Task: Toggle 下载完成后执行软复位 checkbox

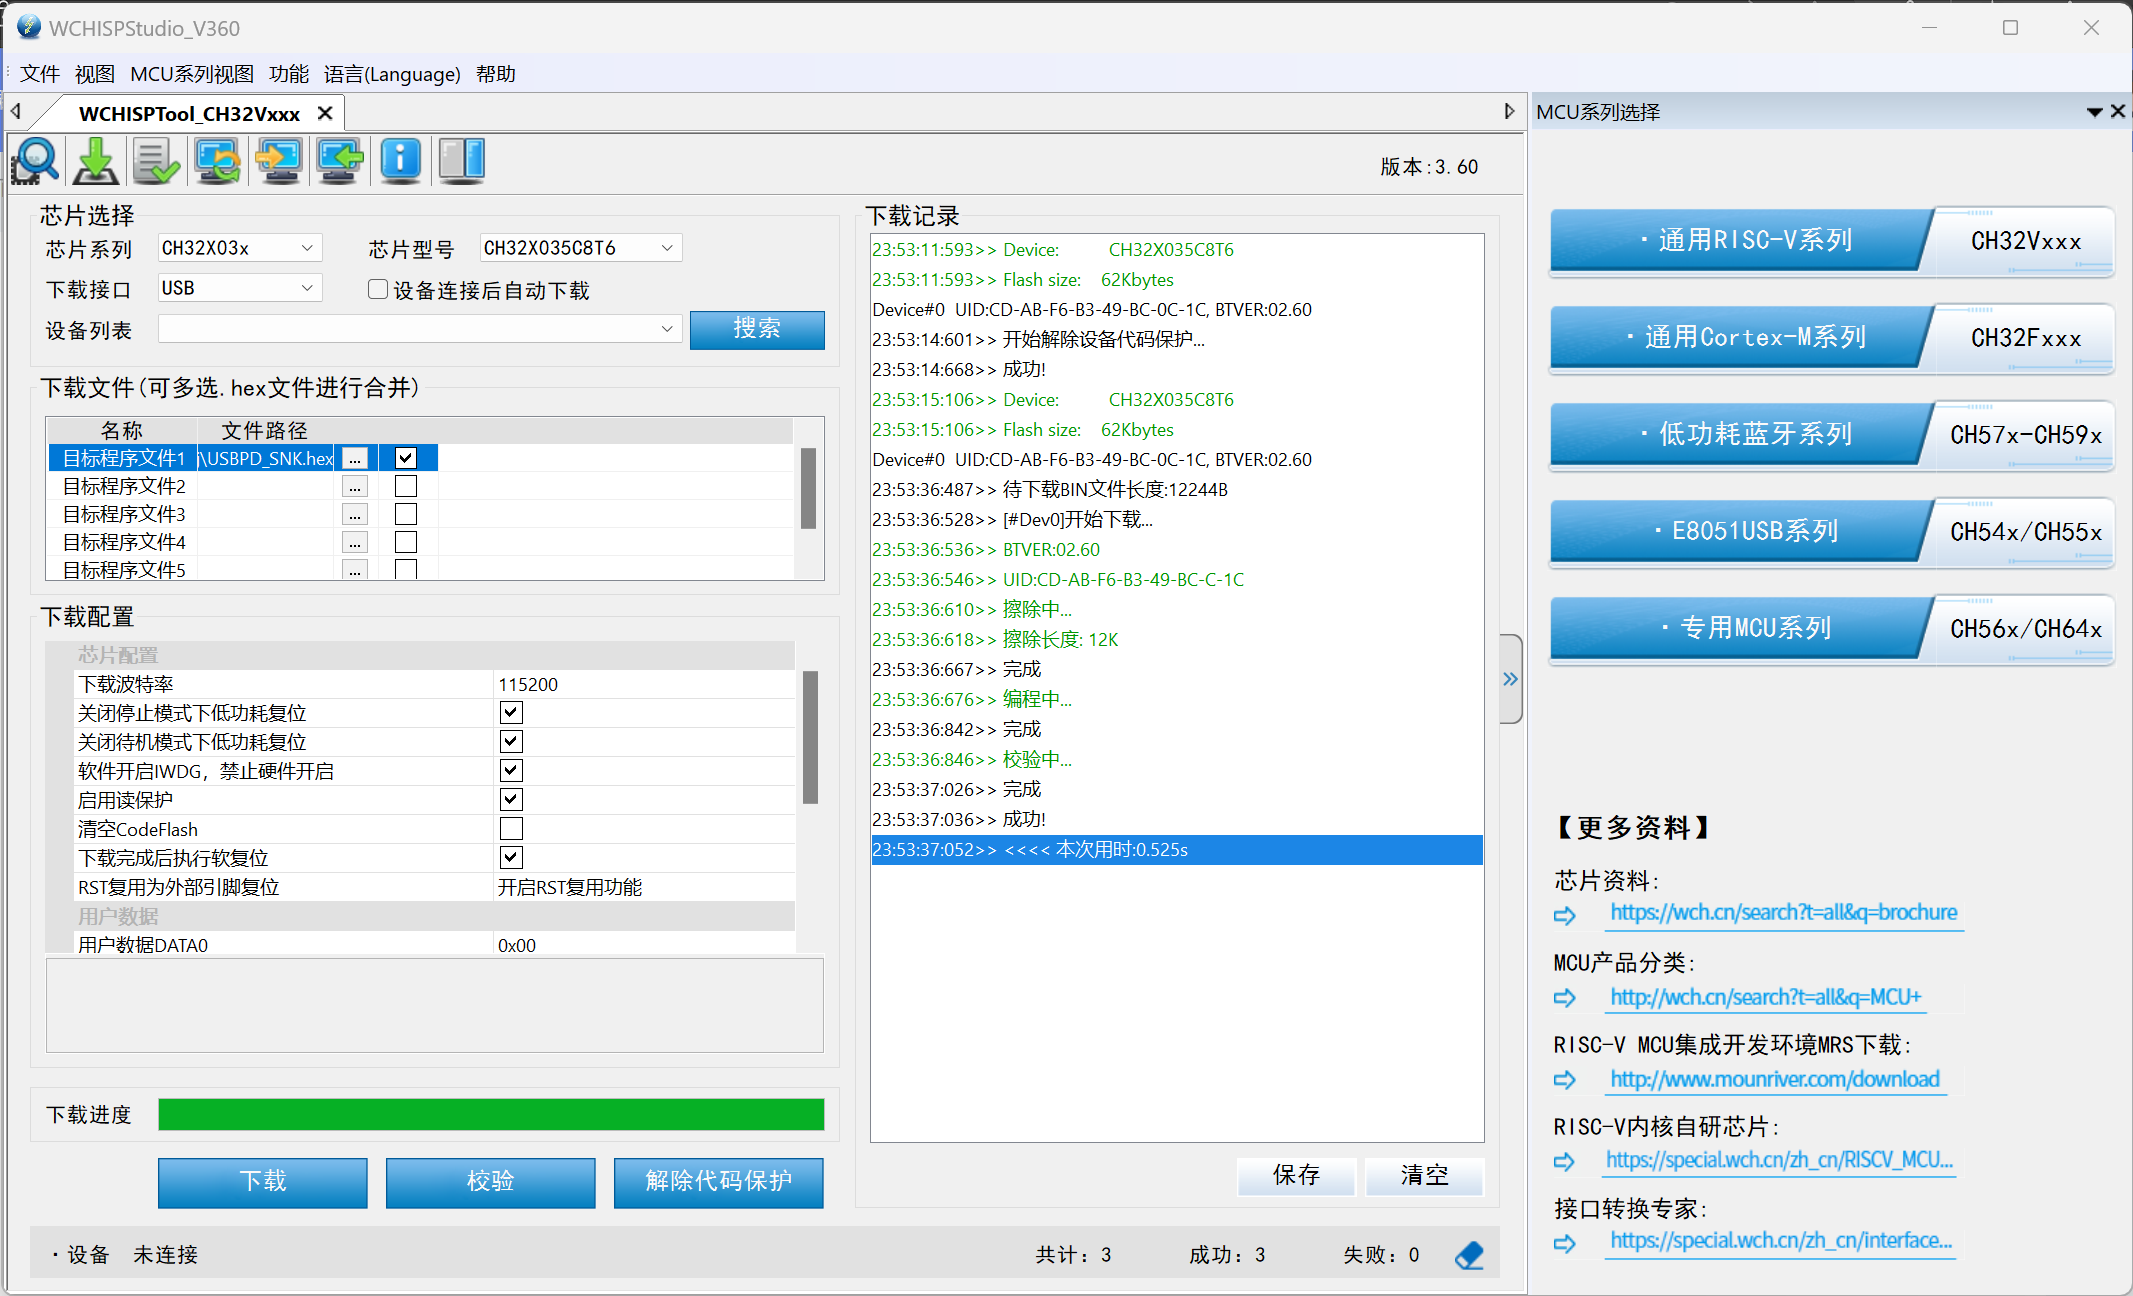Action: 511,857
